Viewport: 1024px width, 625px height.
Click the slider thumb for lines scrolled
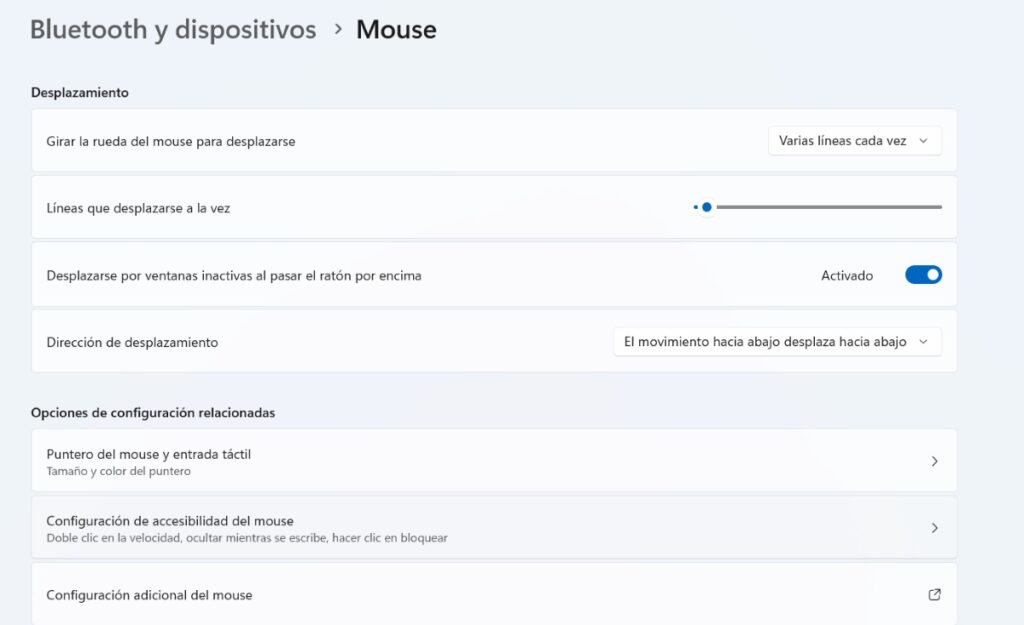pos(706,207)
